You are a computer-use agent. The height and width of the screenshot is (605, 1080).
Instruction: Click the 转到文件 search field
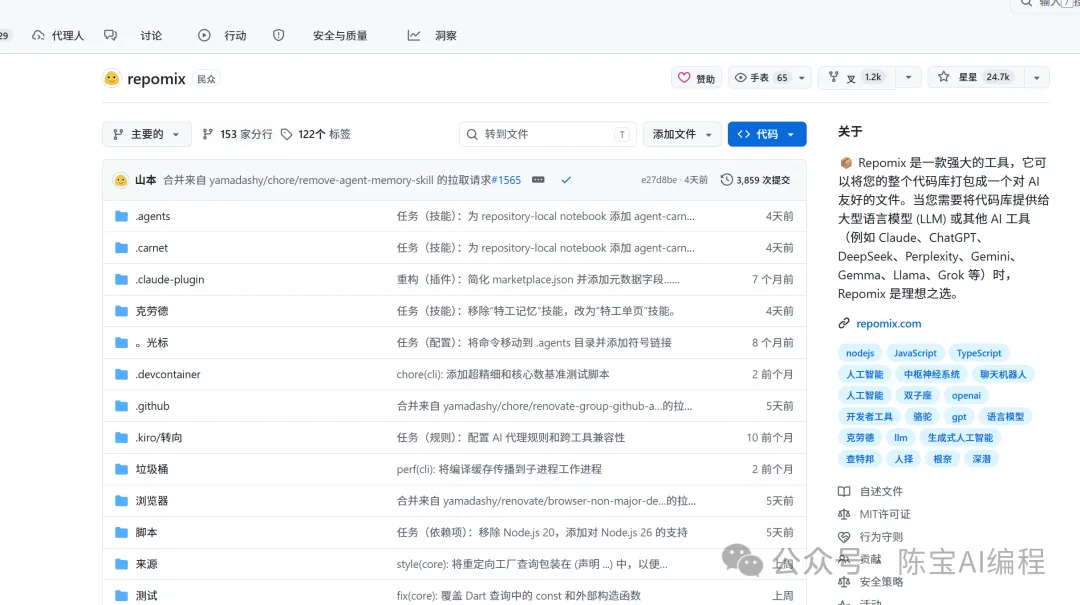pyautogui.click(x=548, y=134)
